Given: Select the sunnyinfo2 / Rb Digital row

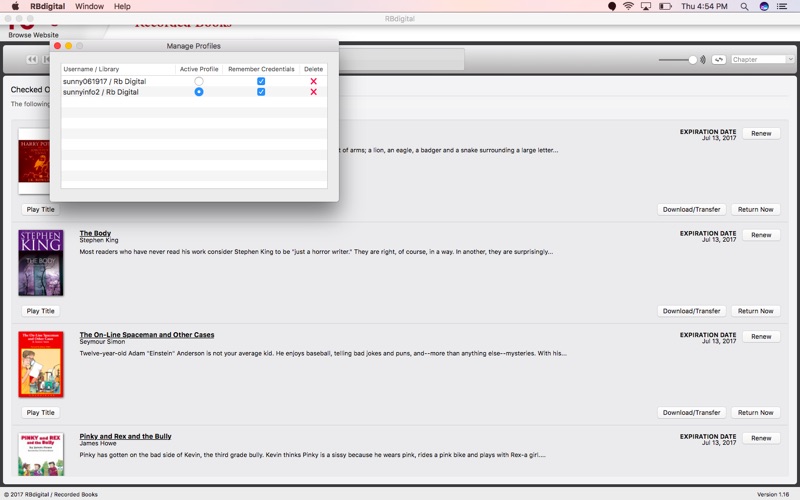Looking at the screenshot, I should point(194,92).
